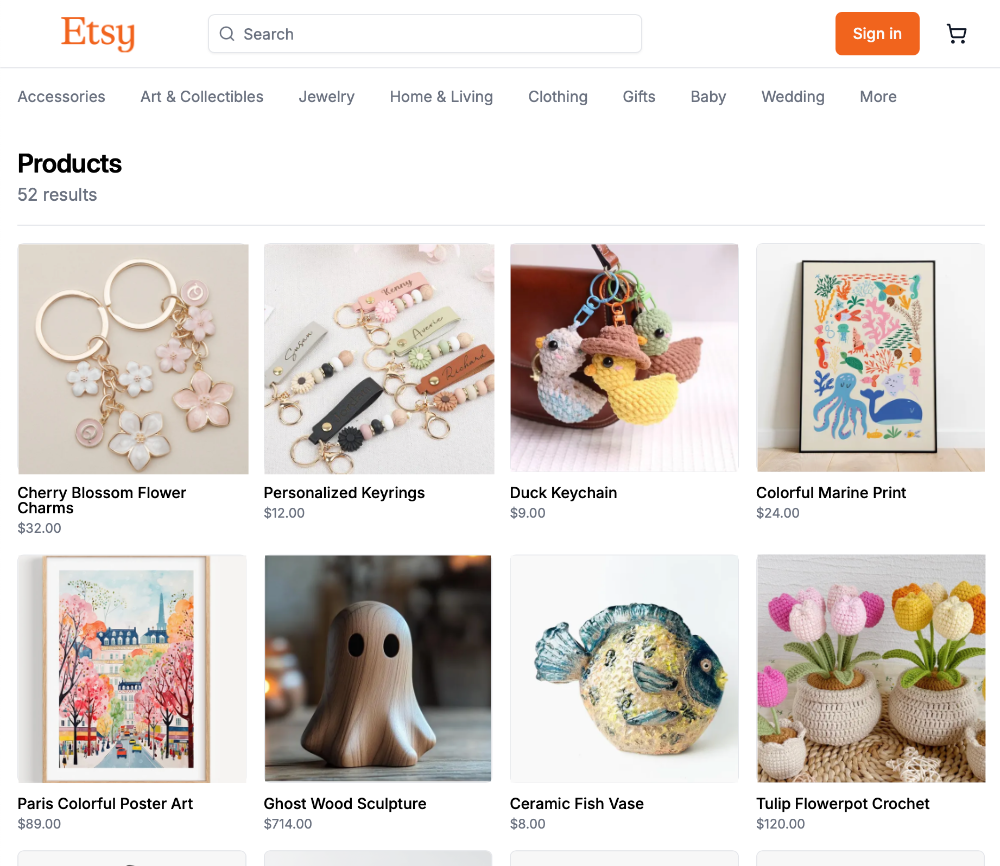Screen dimensions: 1000x866
Task: Click the Colorful Marine Print thumbnail
Action: pos(870,358)
